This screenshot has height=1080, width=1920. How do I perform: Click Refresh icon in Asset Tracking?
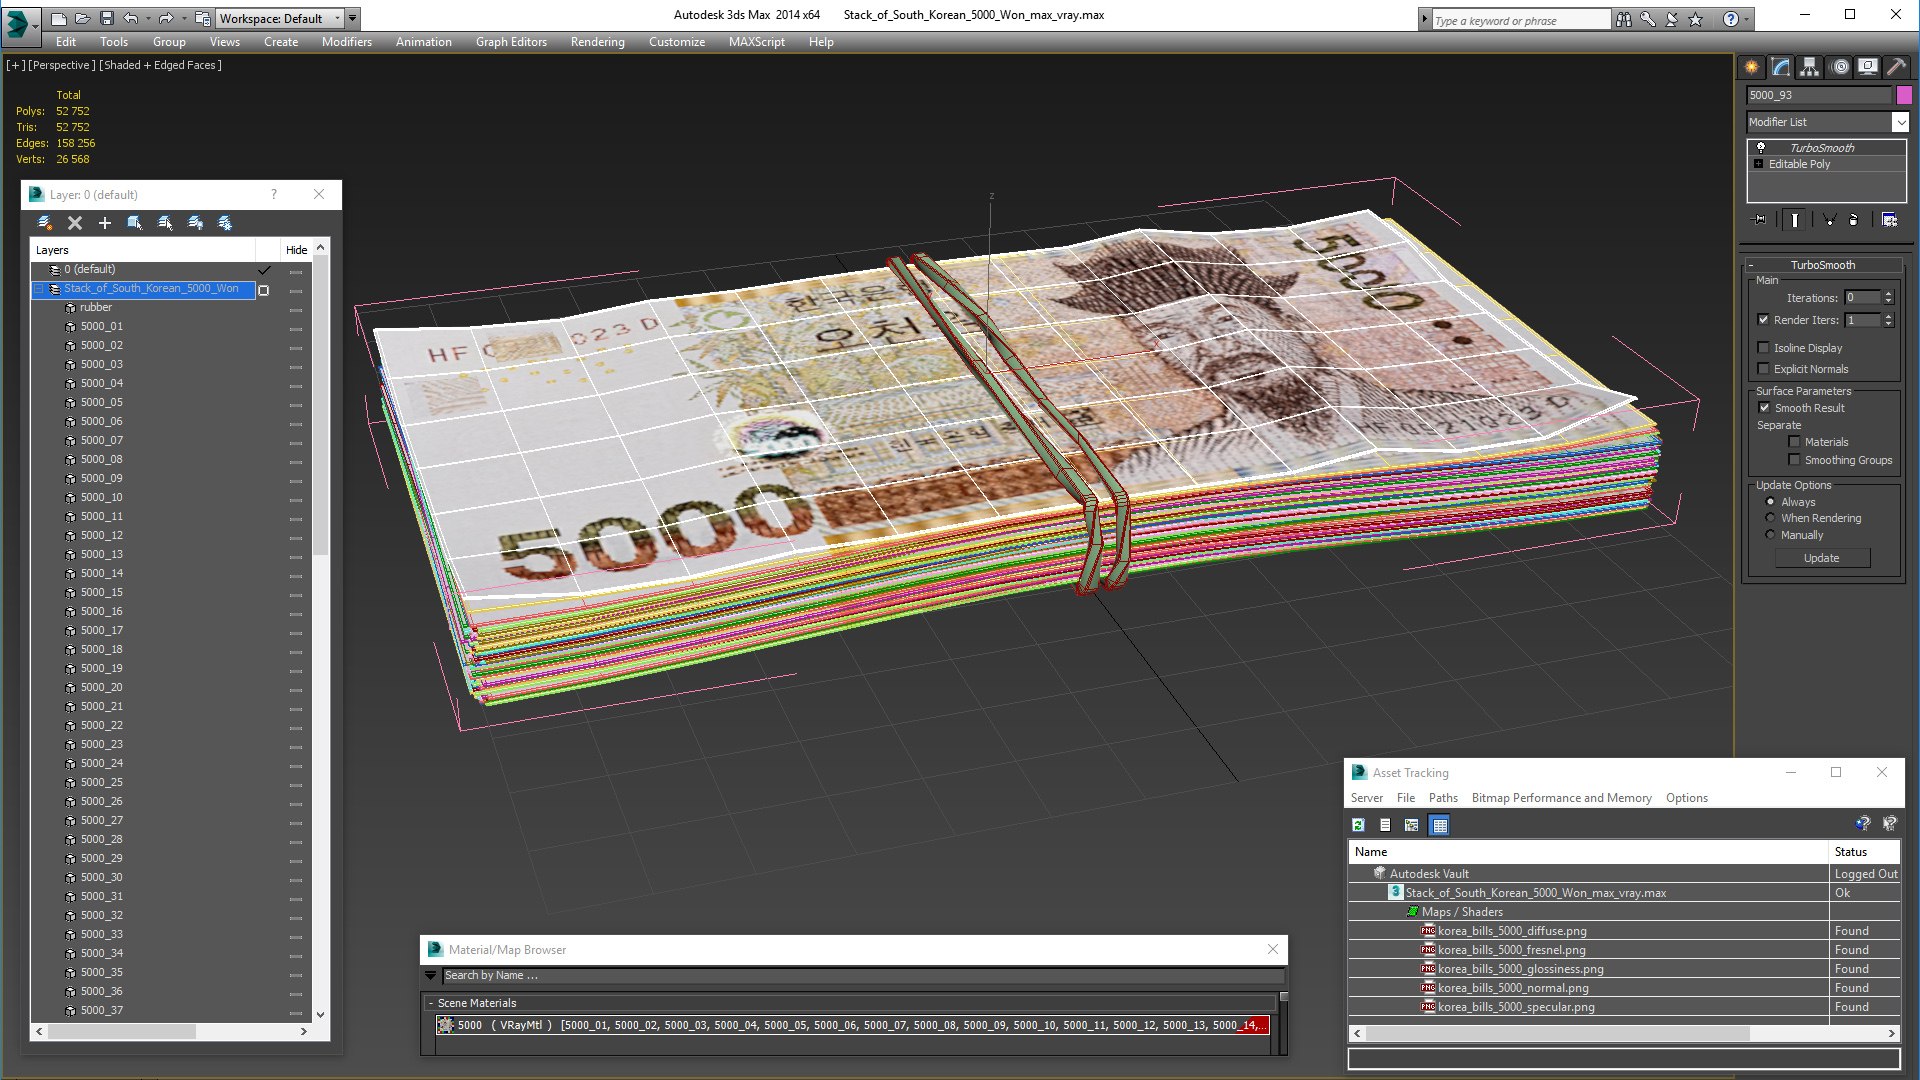pyautogui.click(x=1358, y=825)
